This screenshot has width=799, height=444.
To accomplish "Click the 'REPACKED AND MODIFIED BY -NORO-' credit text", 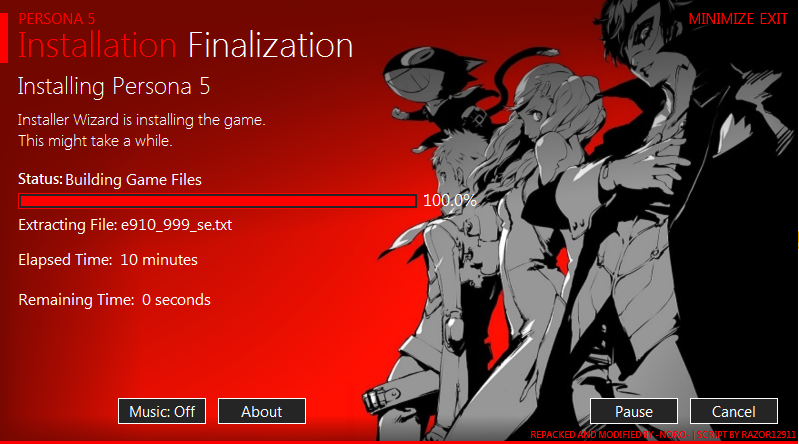I will pyautogui.click(x=610, y=435).
